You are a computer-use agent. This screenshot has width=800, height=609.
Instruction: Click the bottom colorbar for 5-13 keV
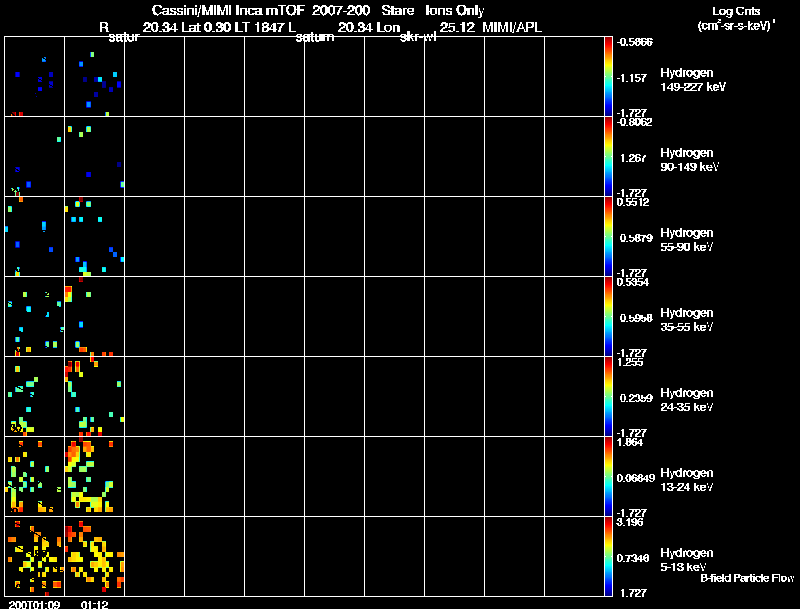pos(608,557)
